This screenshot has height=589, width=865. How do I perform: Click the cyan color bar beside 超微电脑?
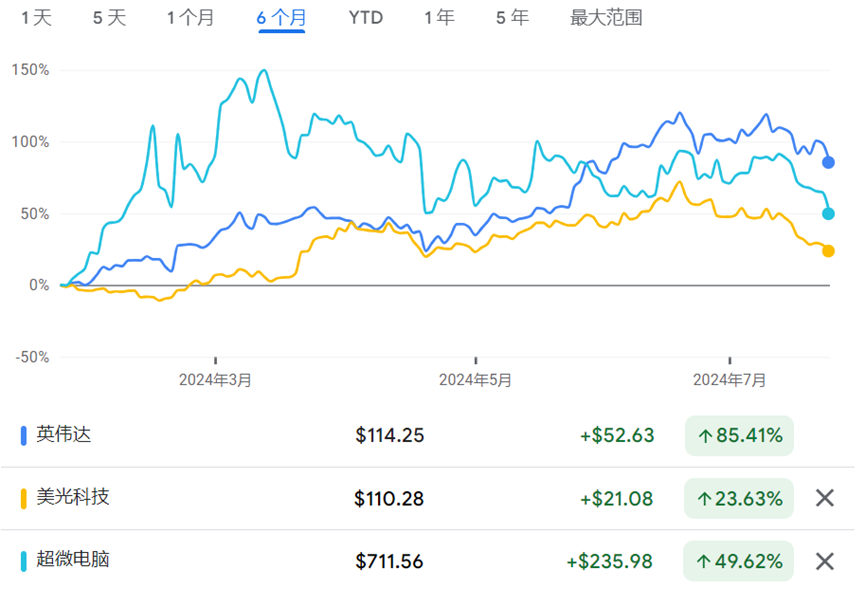coord(23,561)
